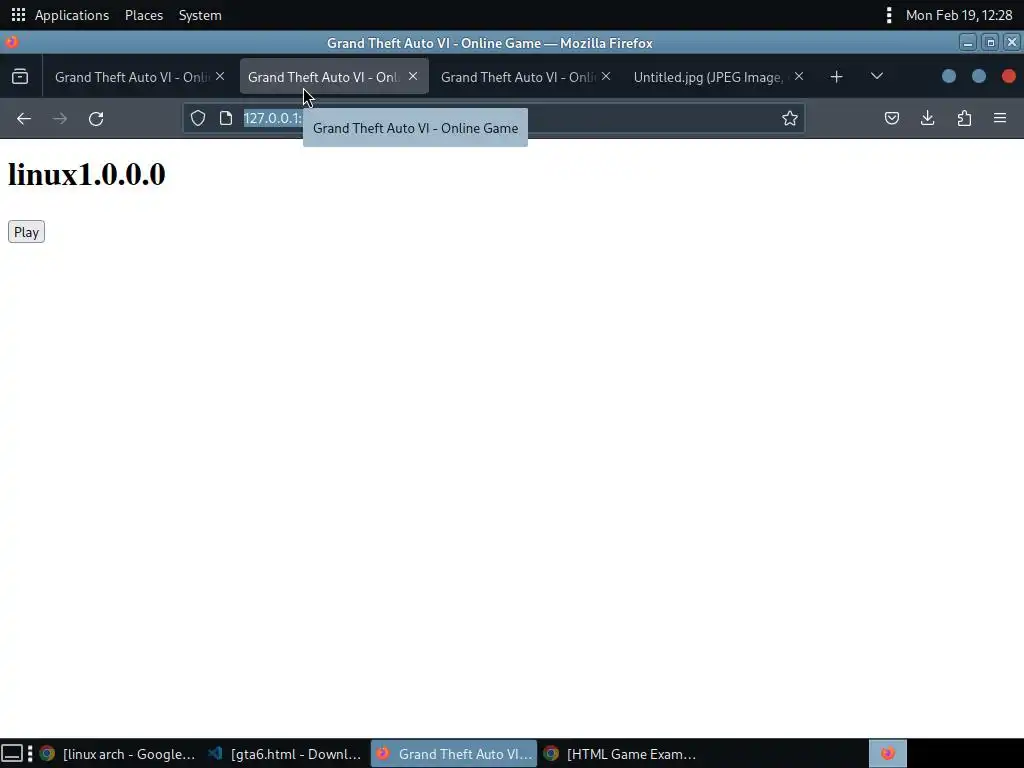1024x768 pixels.
Task: Click the red circle in tab bar
Action: pos(1008,76)
